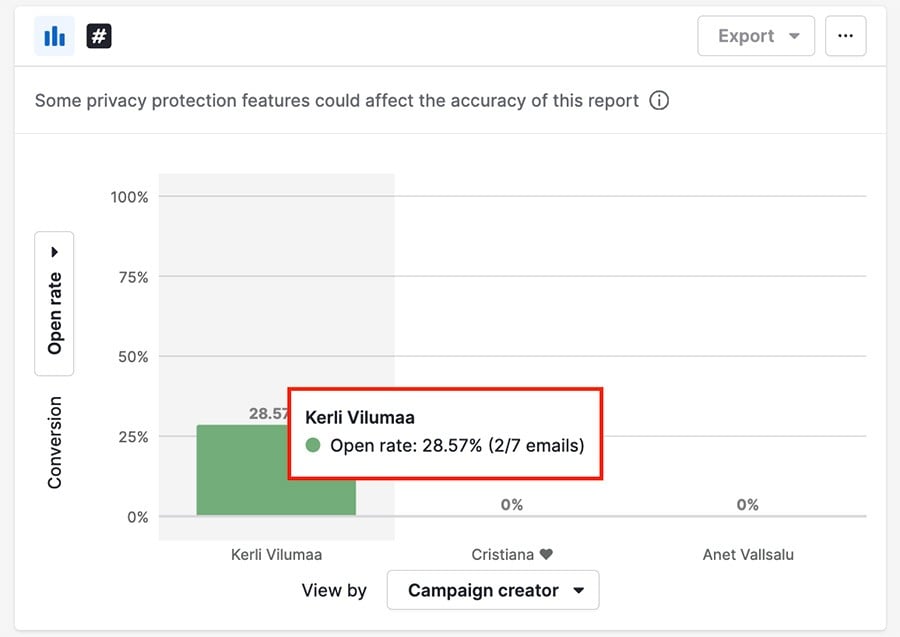The height and width of the screenshot is (637, 900).
Task: Click the green dot in the tooltip
Action: tap(313, 445)
